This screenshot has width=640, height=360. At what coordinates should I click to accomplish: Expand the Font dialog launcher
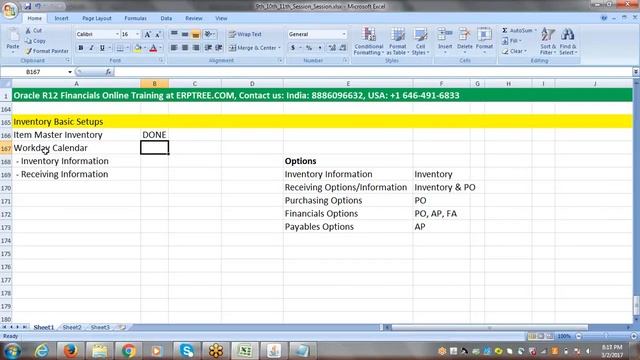point(161,60)
